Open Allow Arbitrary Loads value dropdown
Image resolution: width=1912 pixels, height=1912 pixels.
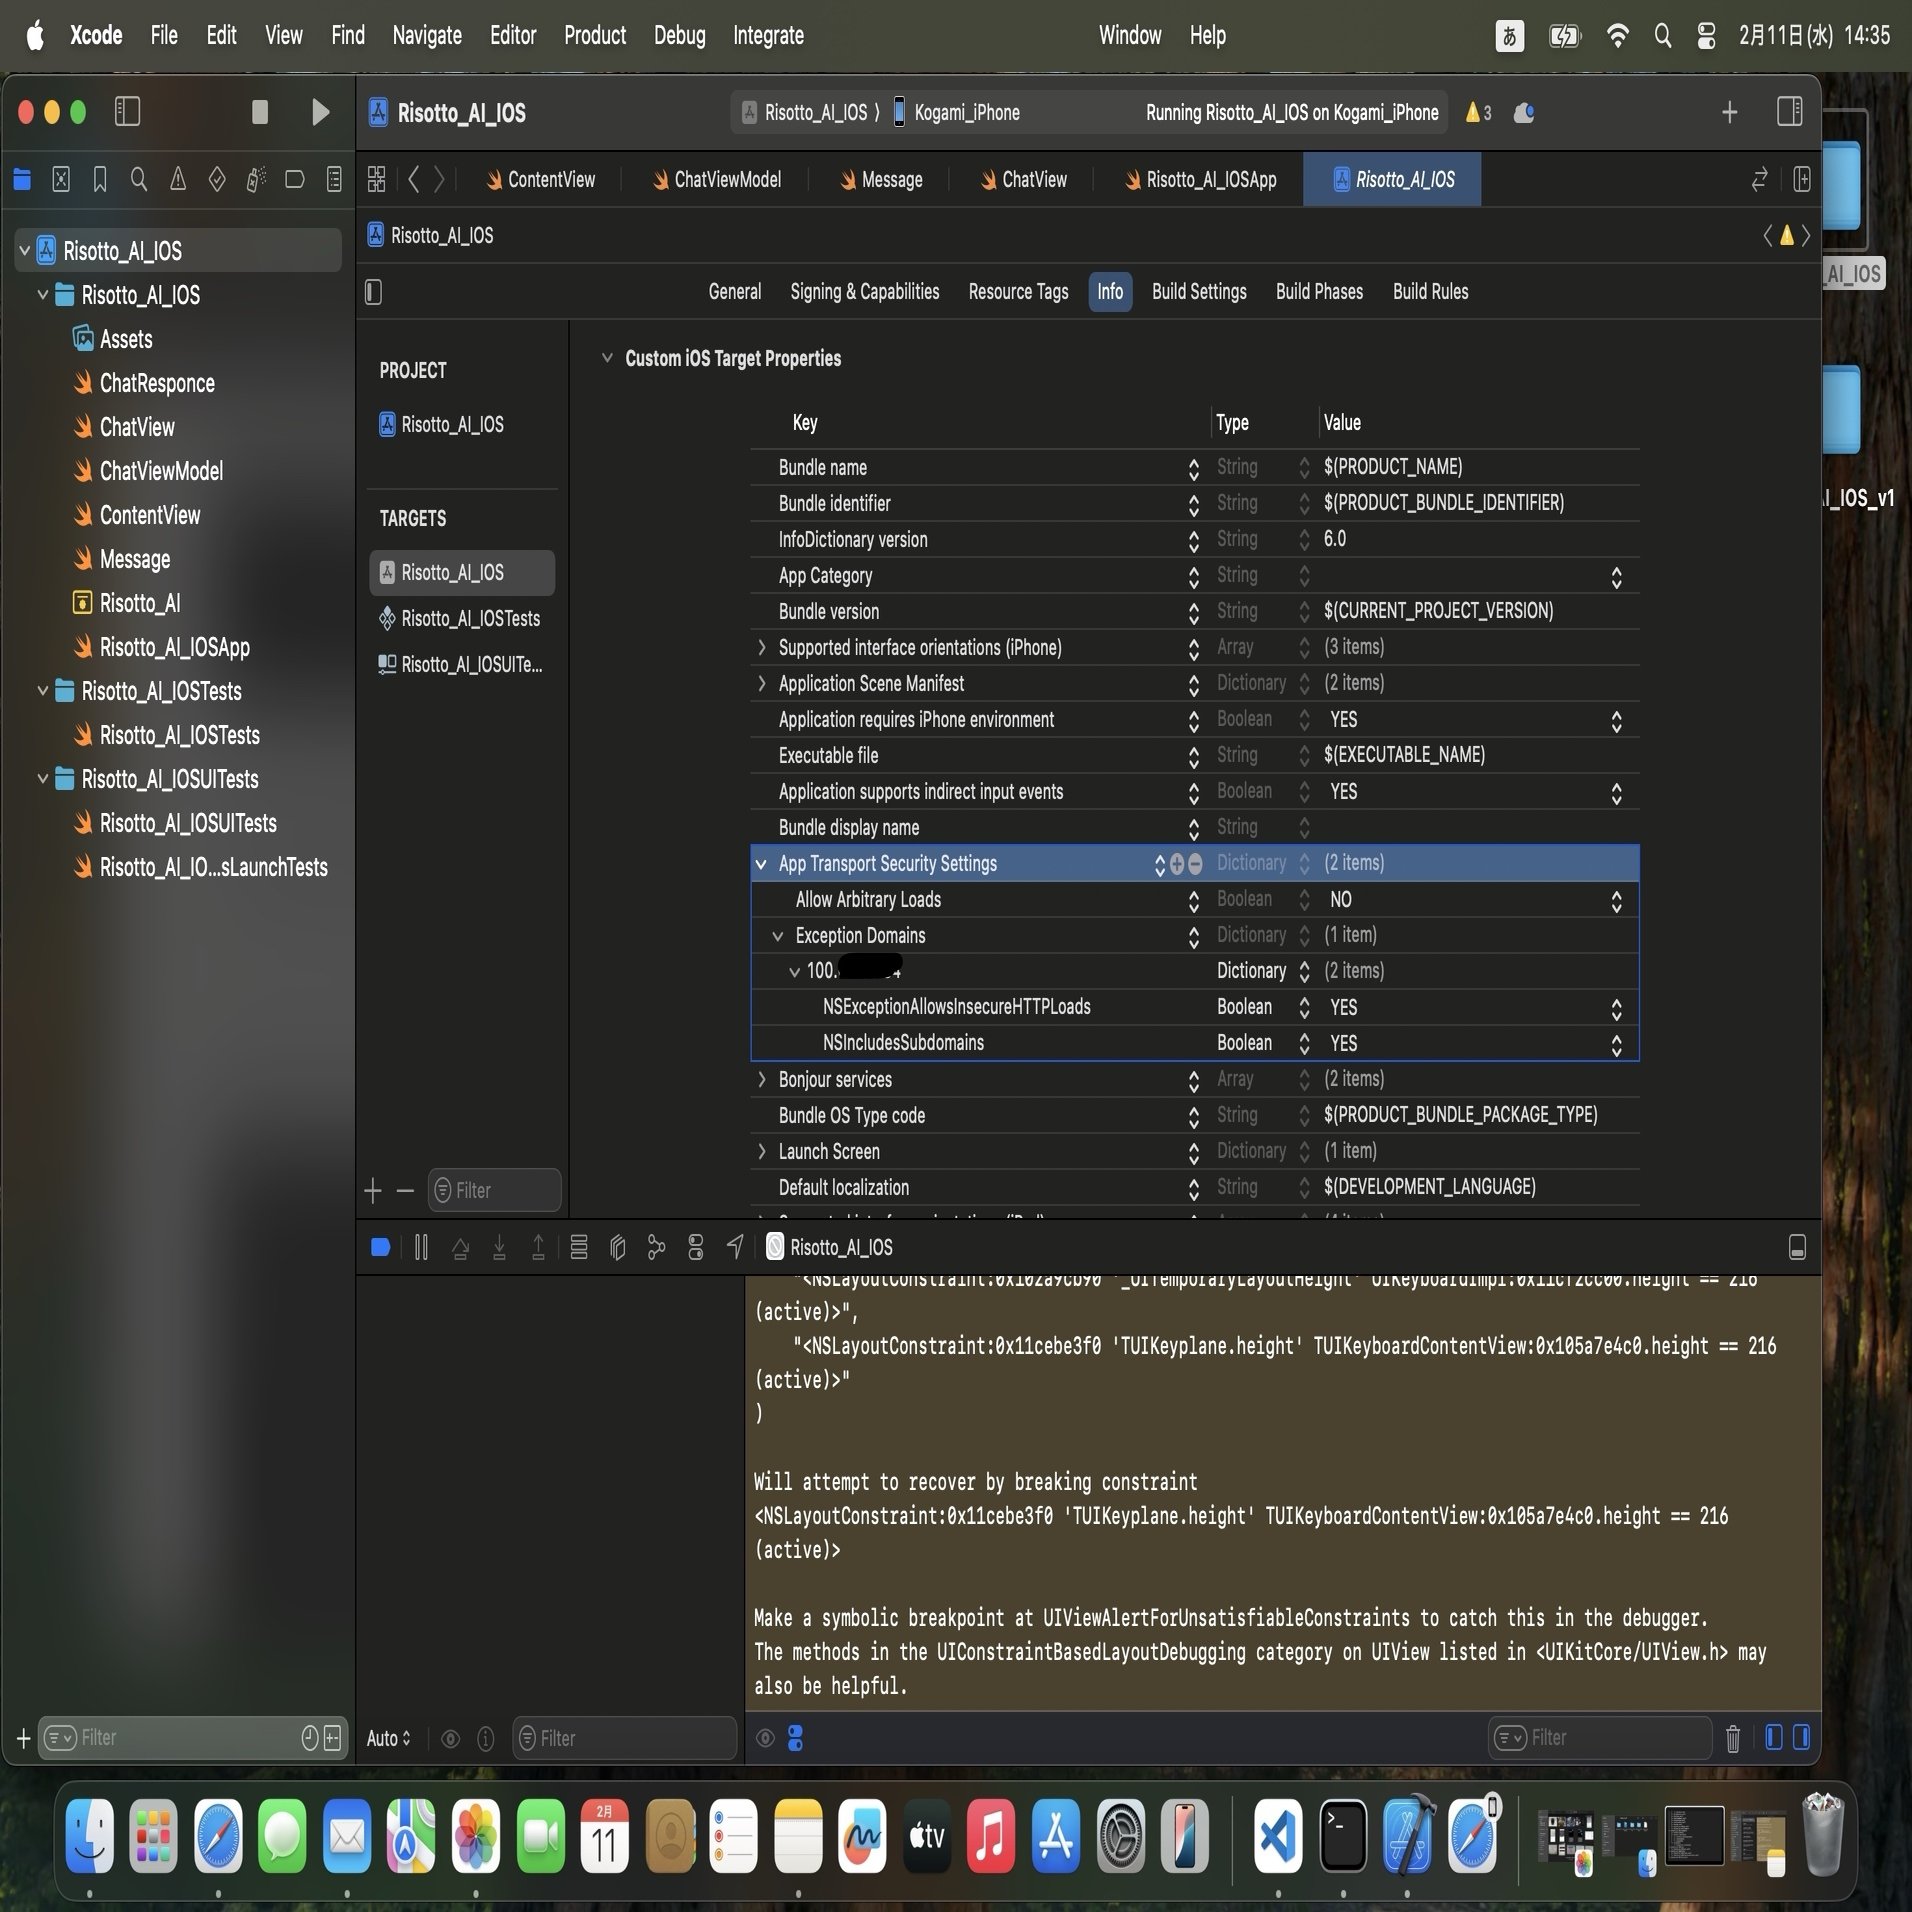click(1616, 900)
